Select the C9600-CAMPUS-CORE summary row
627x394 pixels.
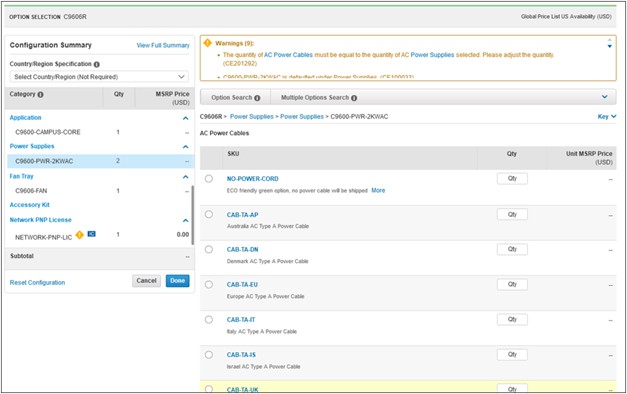101,132
